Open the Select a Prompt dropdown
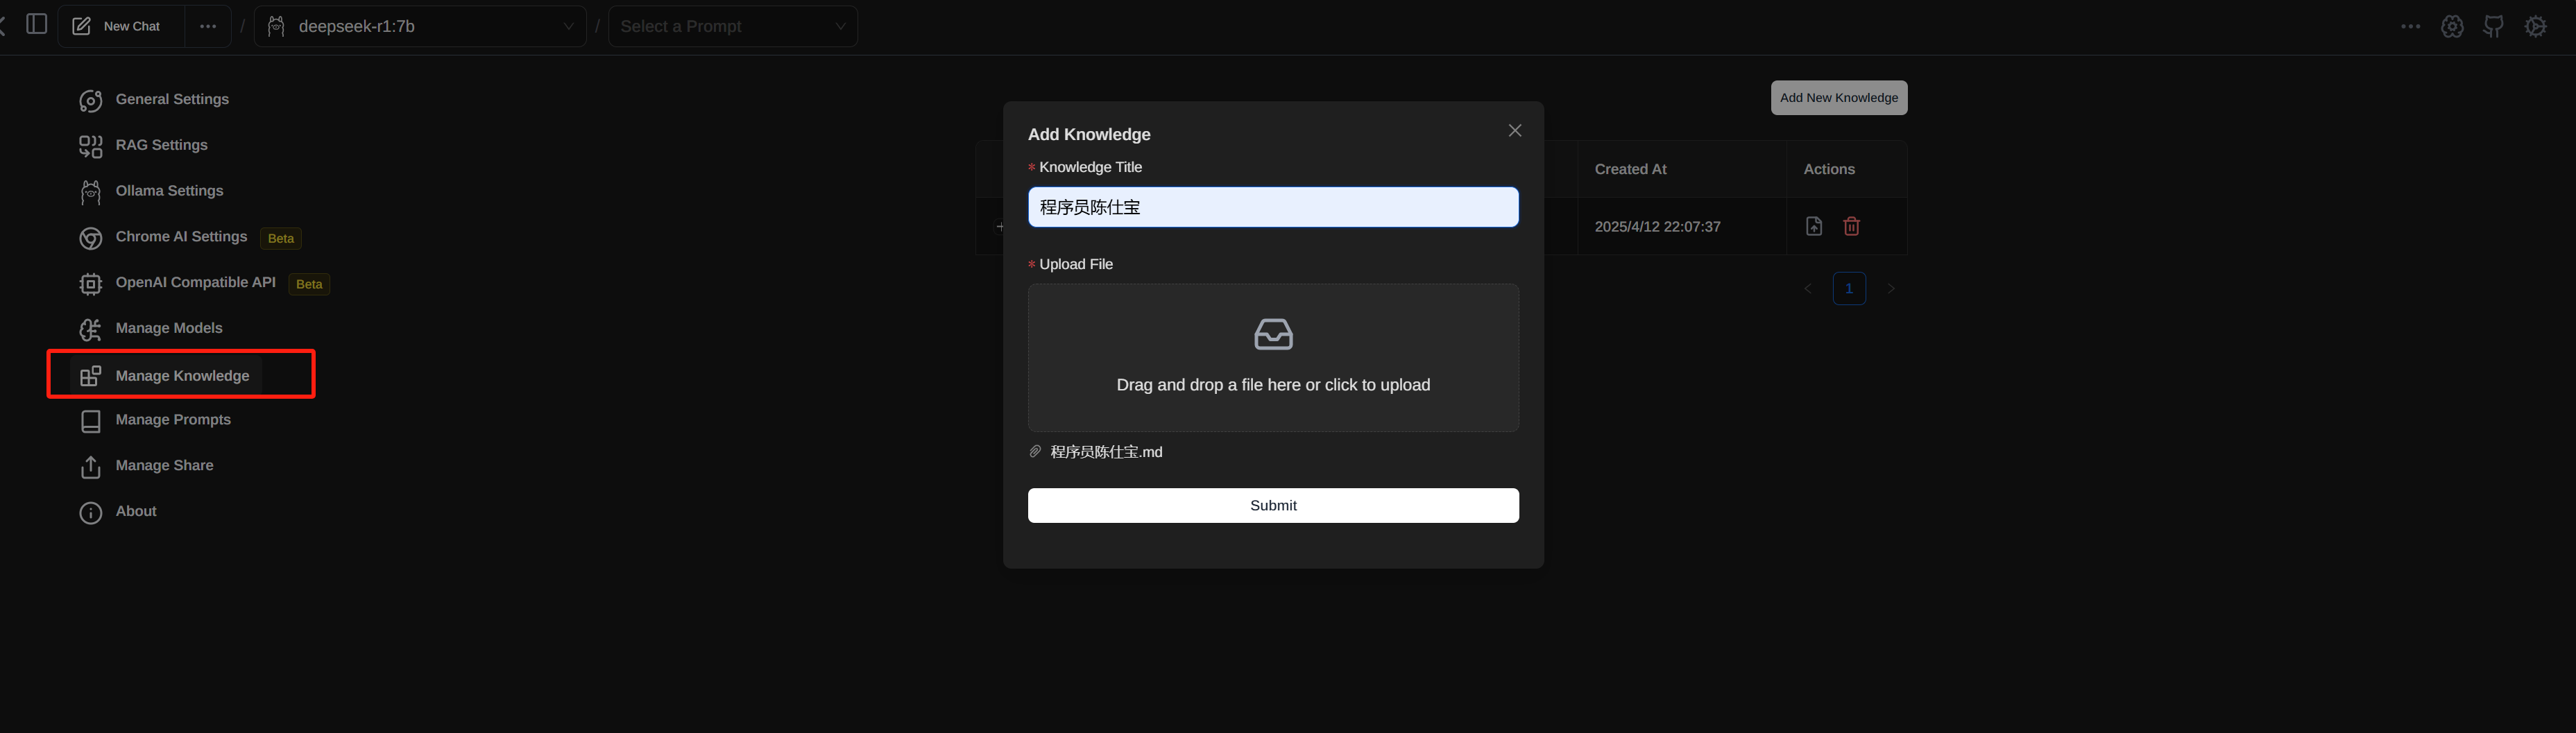Viewport: 2576px width, 733px height. click(x=732, y=27)
